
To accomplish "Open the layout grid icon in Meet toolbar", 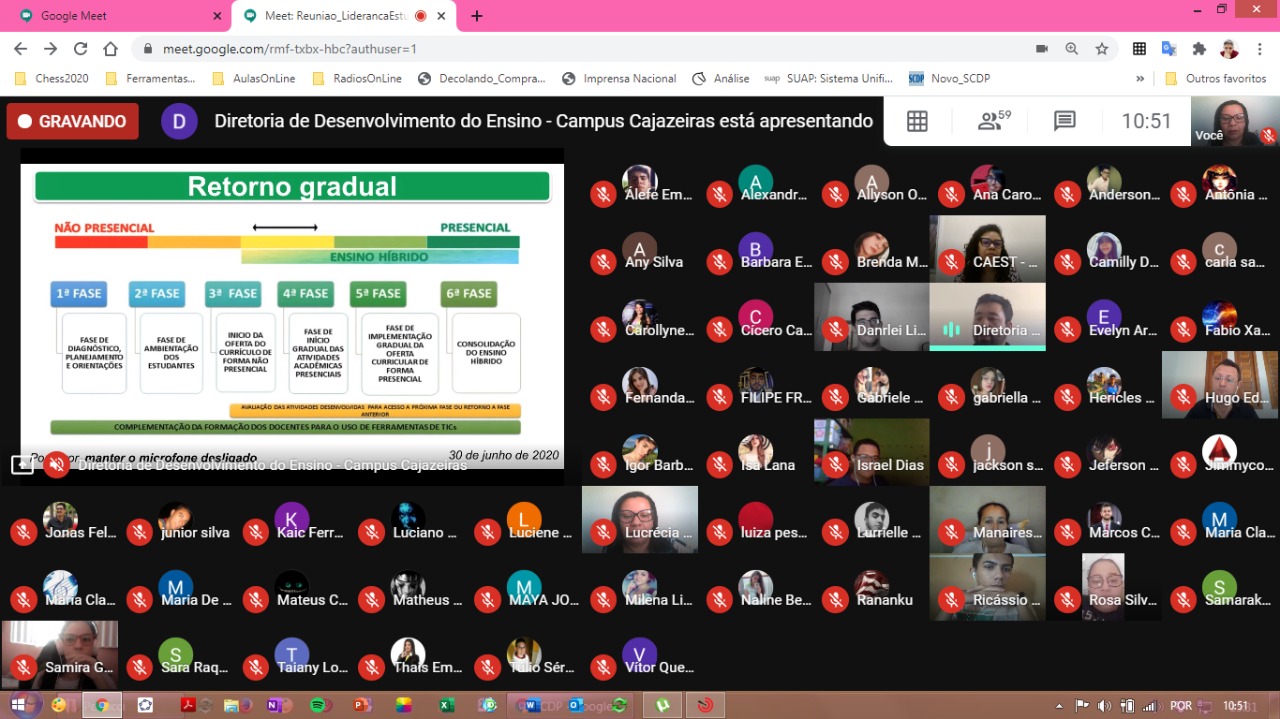I will pos(917,120).
